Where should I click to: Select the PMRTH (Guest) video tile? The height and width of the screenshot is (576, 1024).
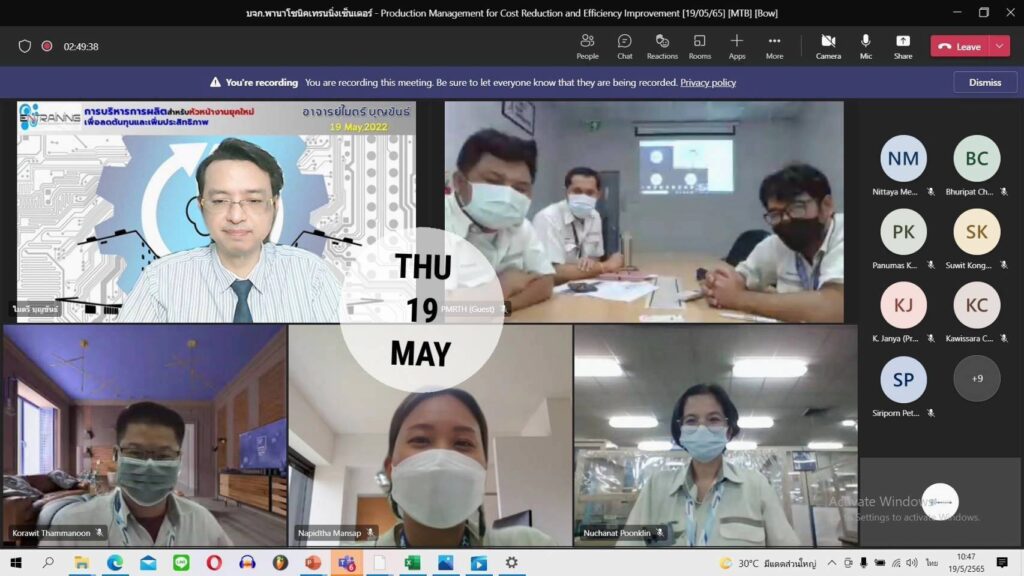tap(644, 212)
